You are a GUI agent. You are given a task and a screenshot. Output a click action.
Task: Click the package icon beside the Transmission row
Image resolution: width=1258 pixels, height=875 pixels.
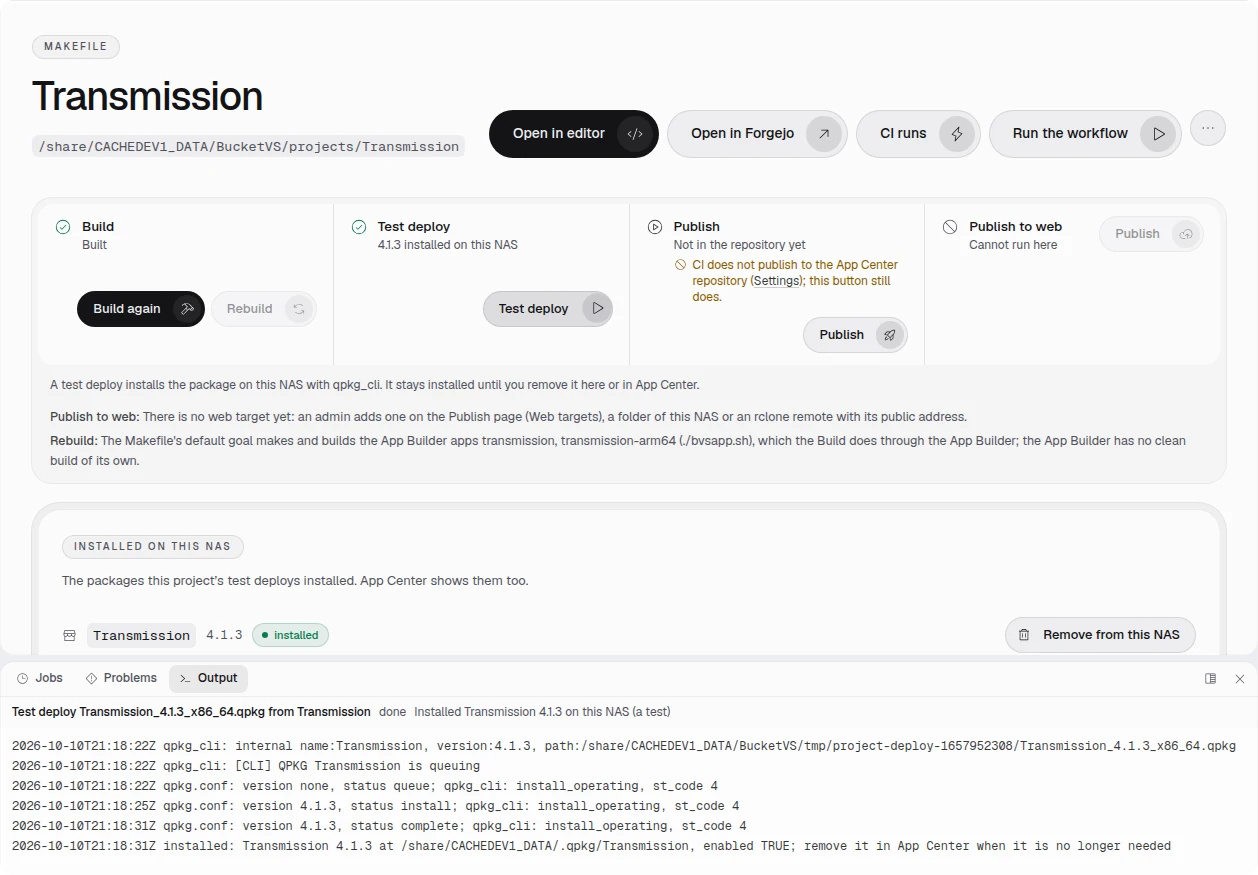pos(70,635)
